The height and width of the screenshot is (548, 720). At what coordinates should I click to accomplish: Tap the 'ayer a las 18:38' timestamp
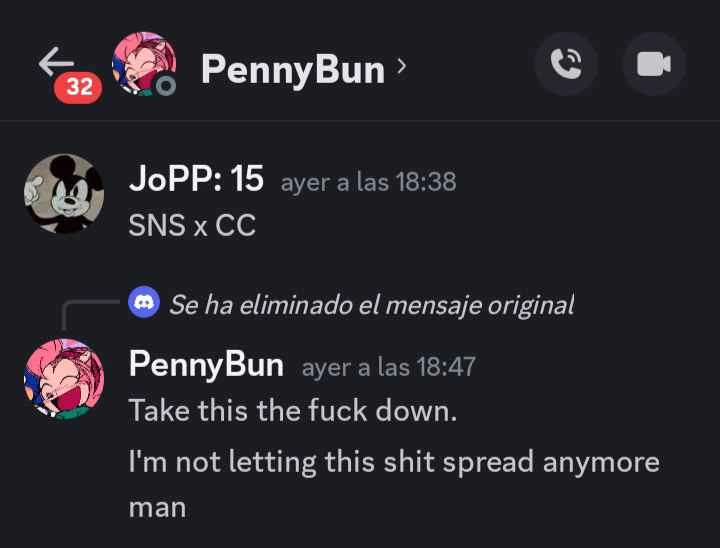click(368, 182)
